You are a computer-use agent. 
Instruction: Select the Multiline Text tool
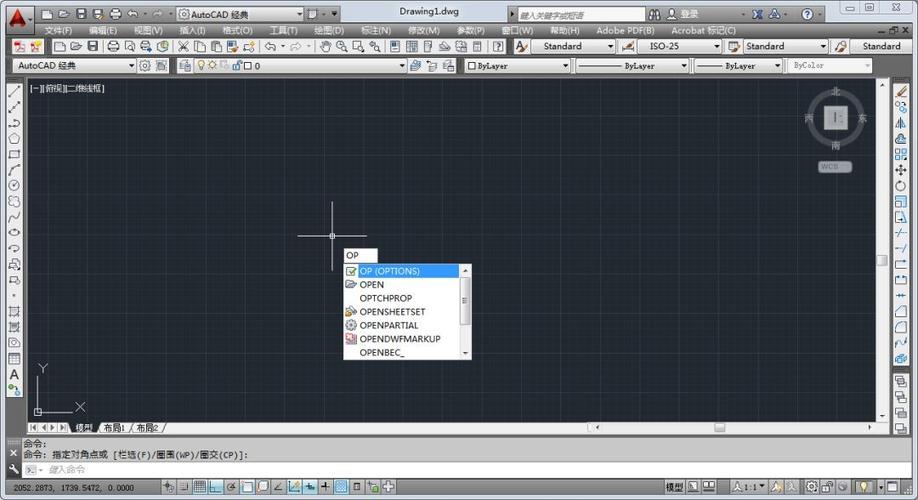pos(14,375)
